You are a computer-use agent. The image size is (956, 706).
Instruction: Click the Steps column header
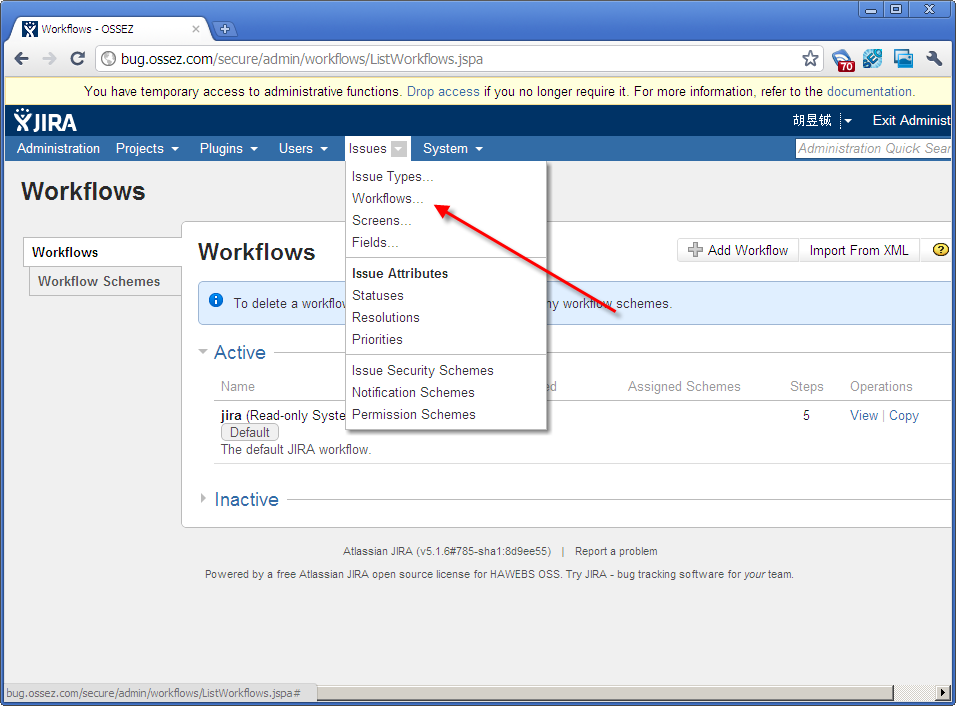coord(807,387)
